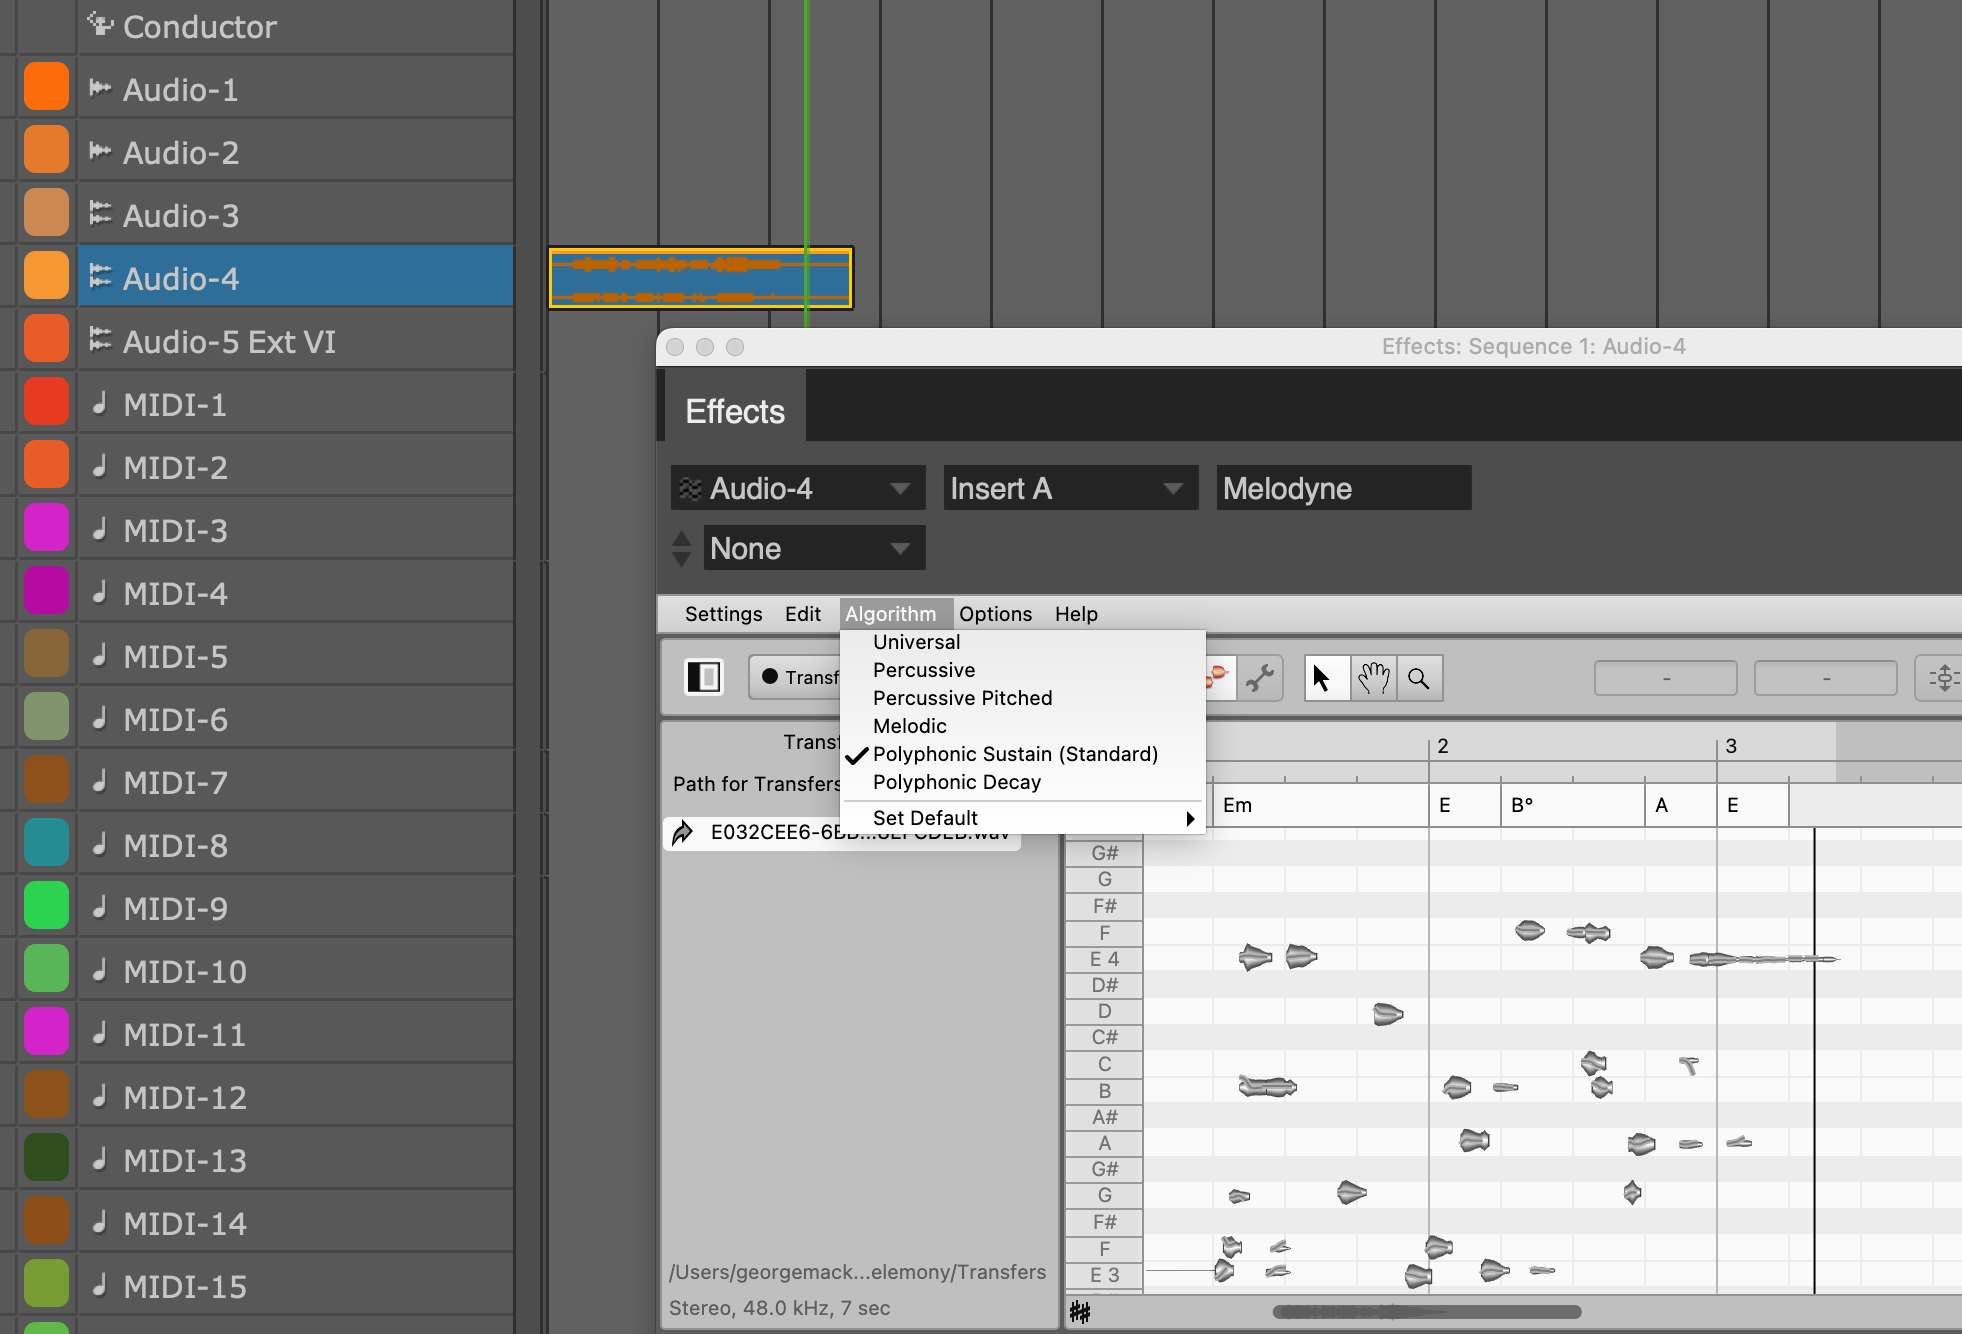Expand the Set Default submenu arrow
Image resolution: width=1962 pixels, height=1334 pixels.
[1190, 818]
